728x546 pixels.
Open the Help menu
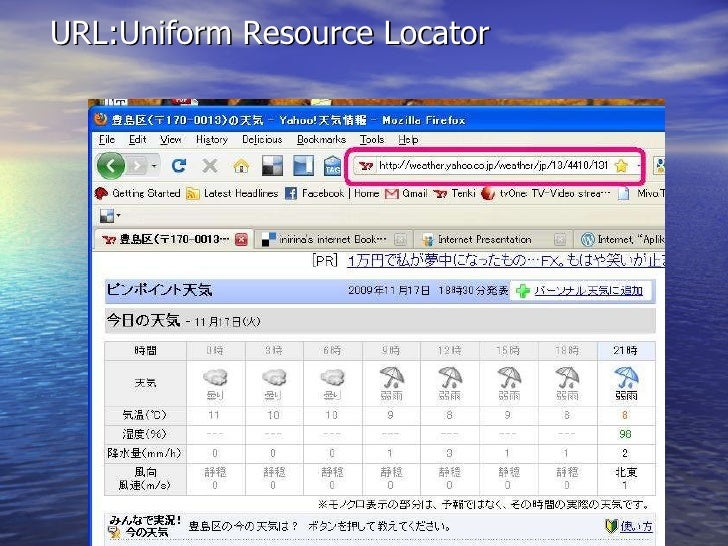click(408, 140)
